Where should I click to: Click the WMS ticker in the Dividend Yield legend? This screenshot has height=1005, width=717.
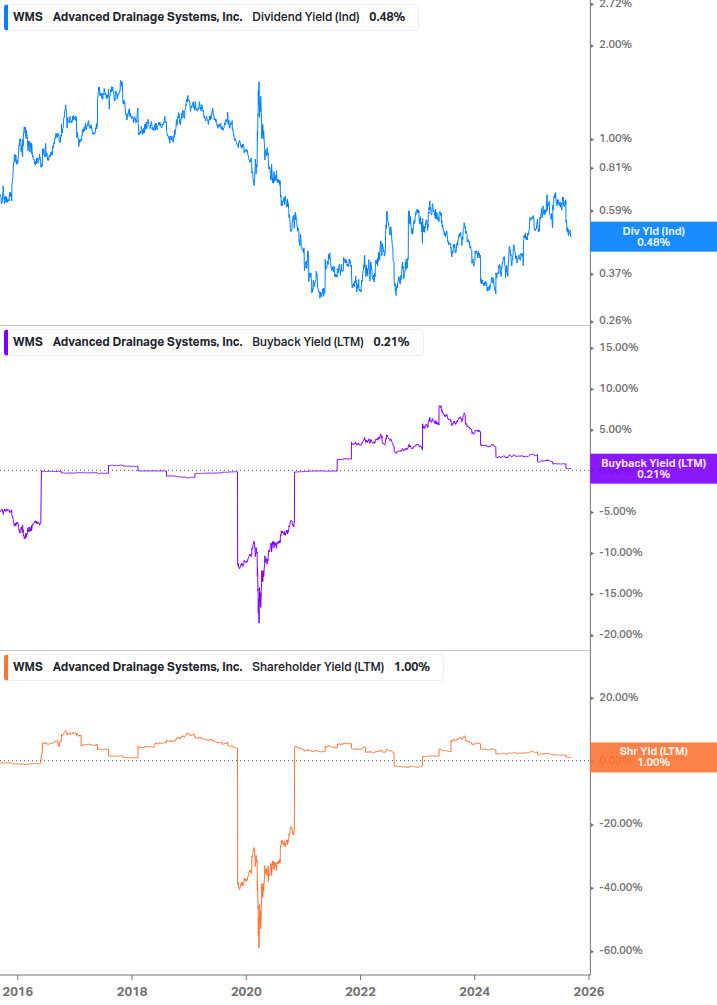click(x=28, y=17)
